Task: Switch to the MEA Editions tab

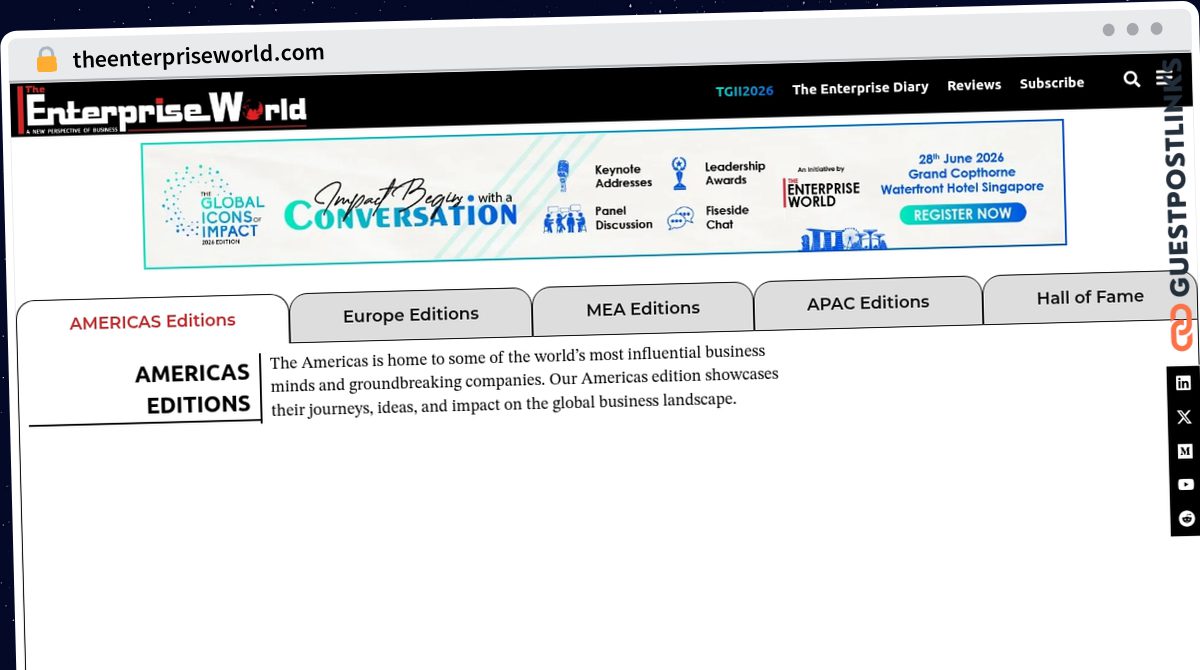Action: 643,309
